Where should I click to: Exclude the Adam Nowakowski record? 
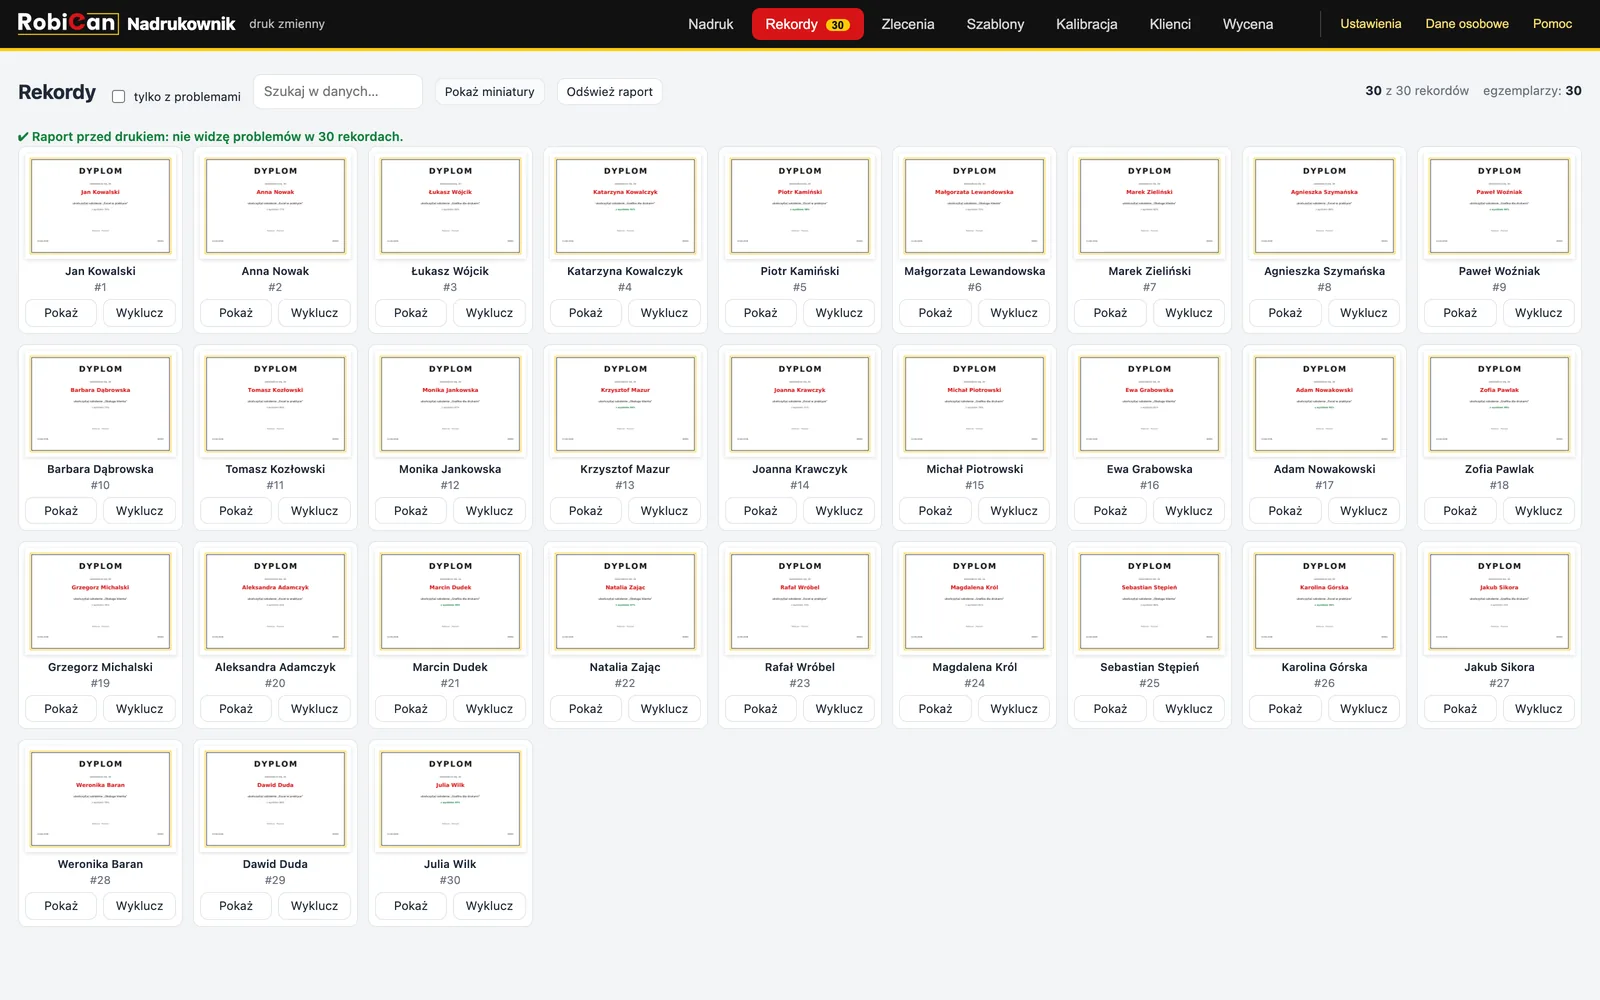pyautogui.click(x=1364, y=511)
